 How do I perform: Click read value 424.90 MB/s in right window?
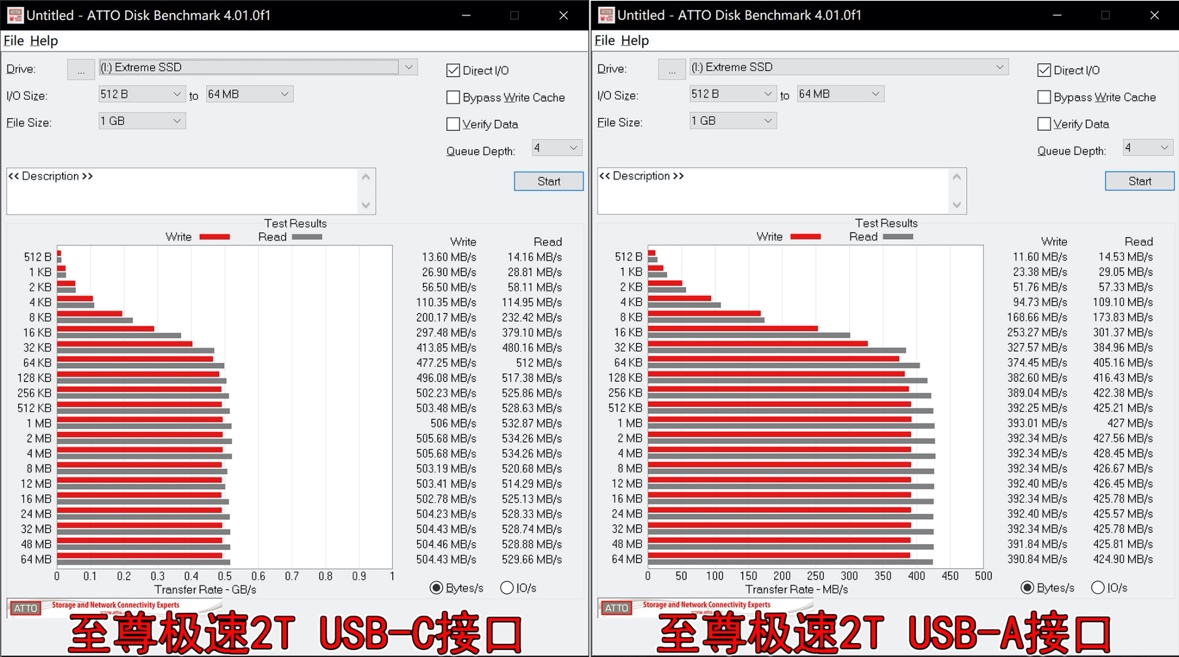(x=1123, y=559)
